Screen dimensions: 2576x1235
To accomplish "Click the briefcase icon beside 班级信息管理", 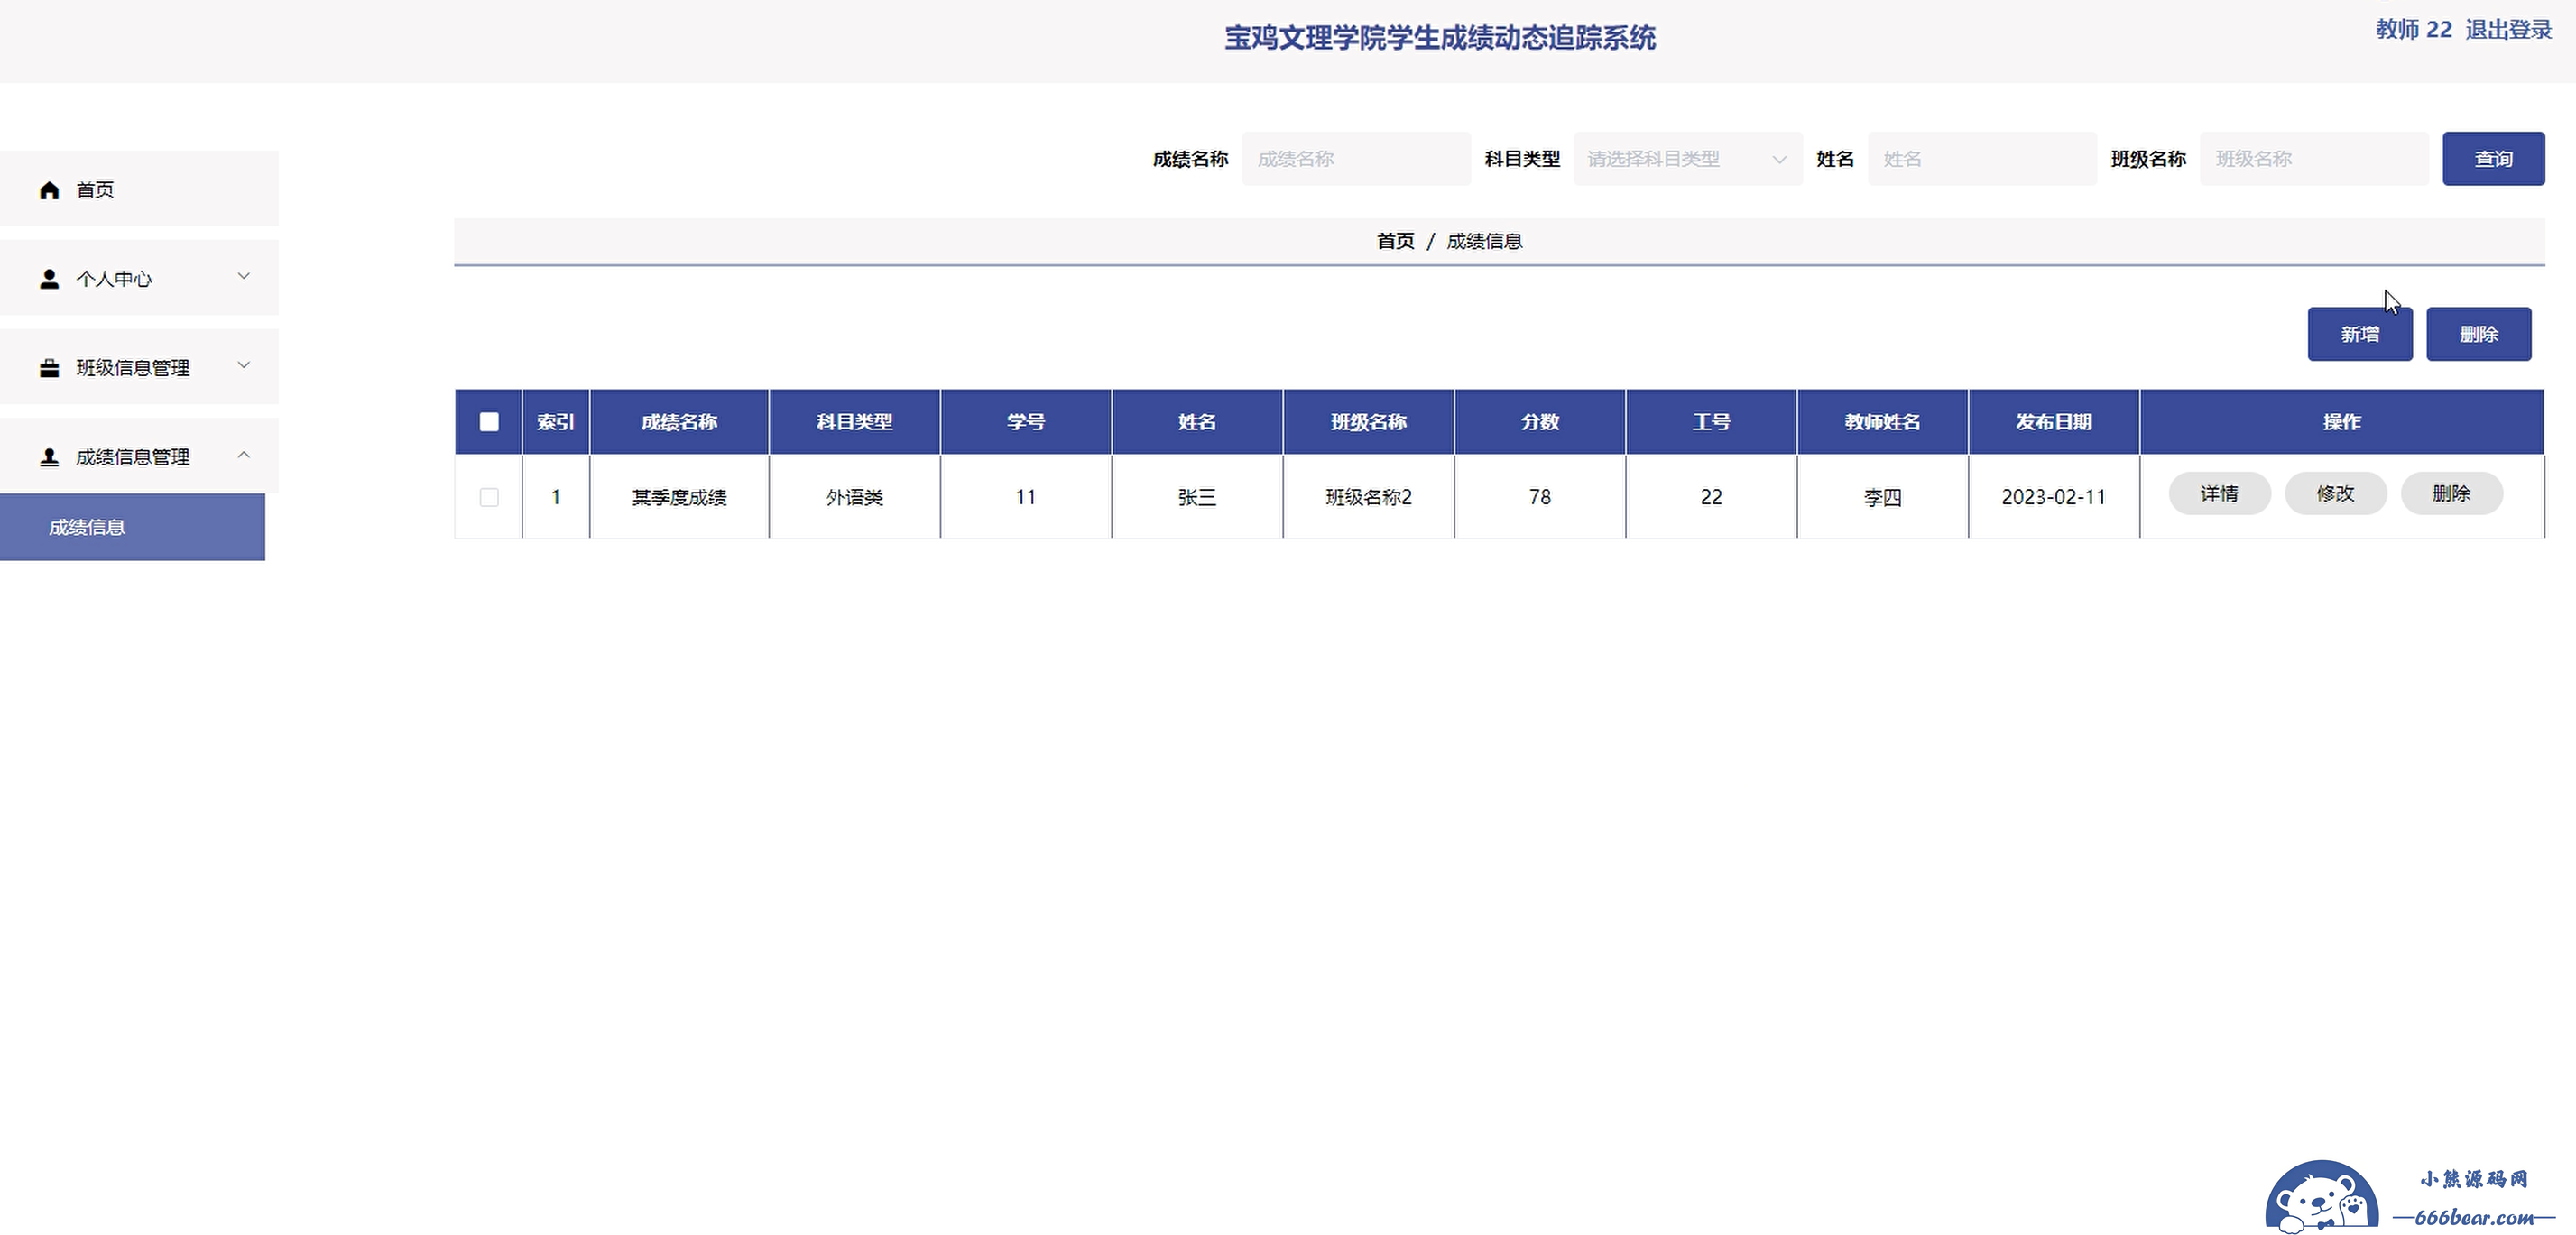I will tap(49, 368).
